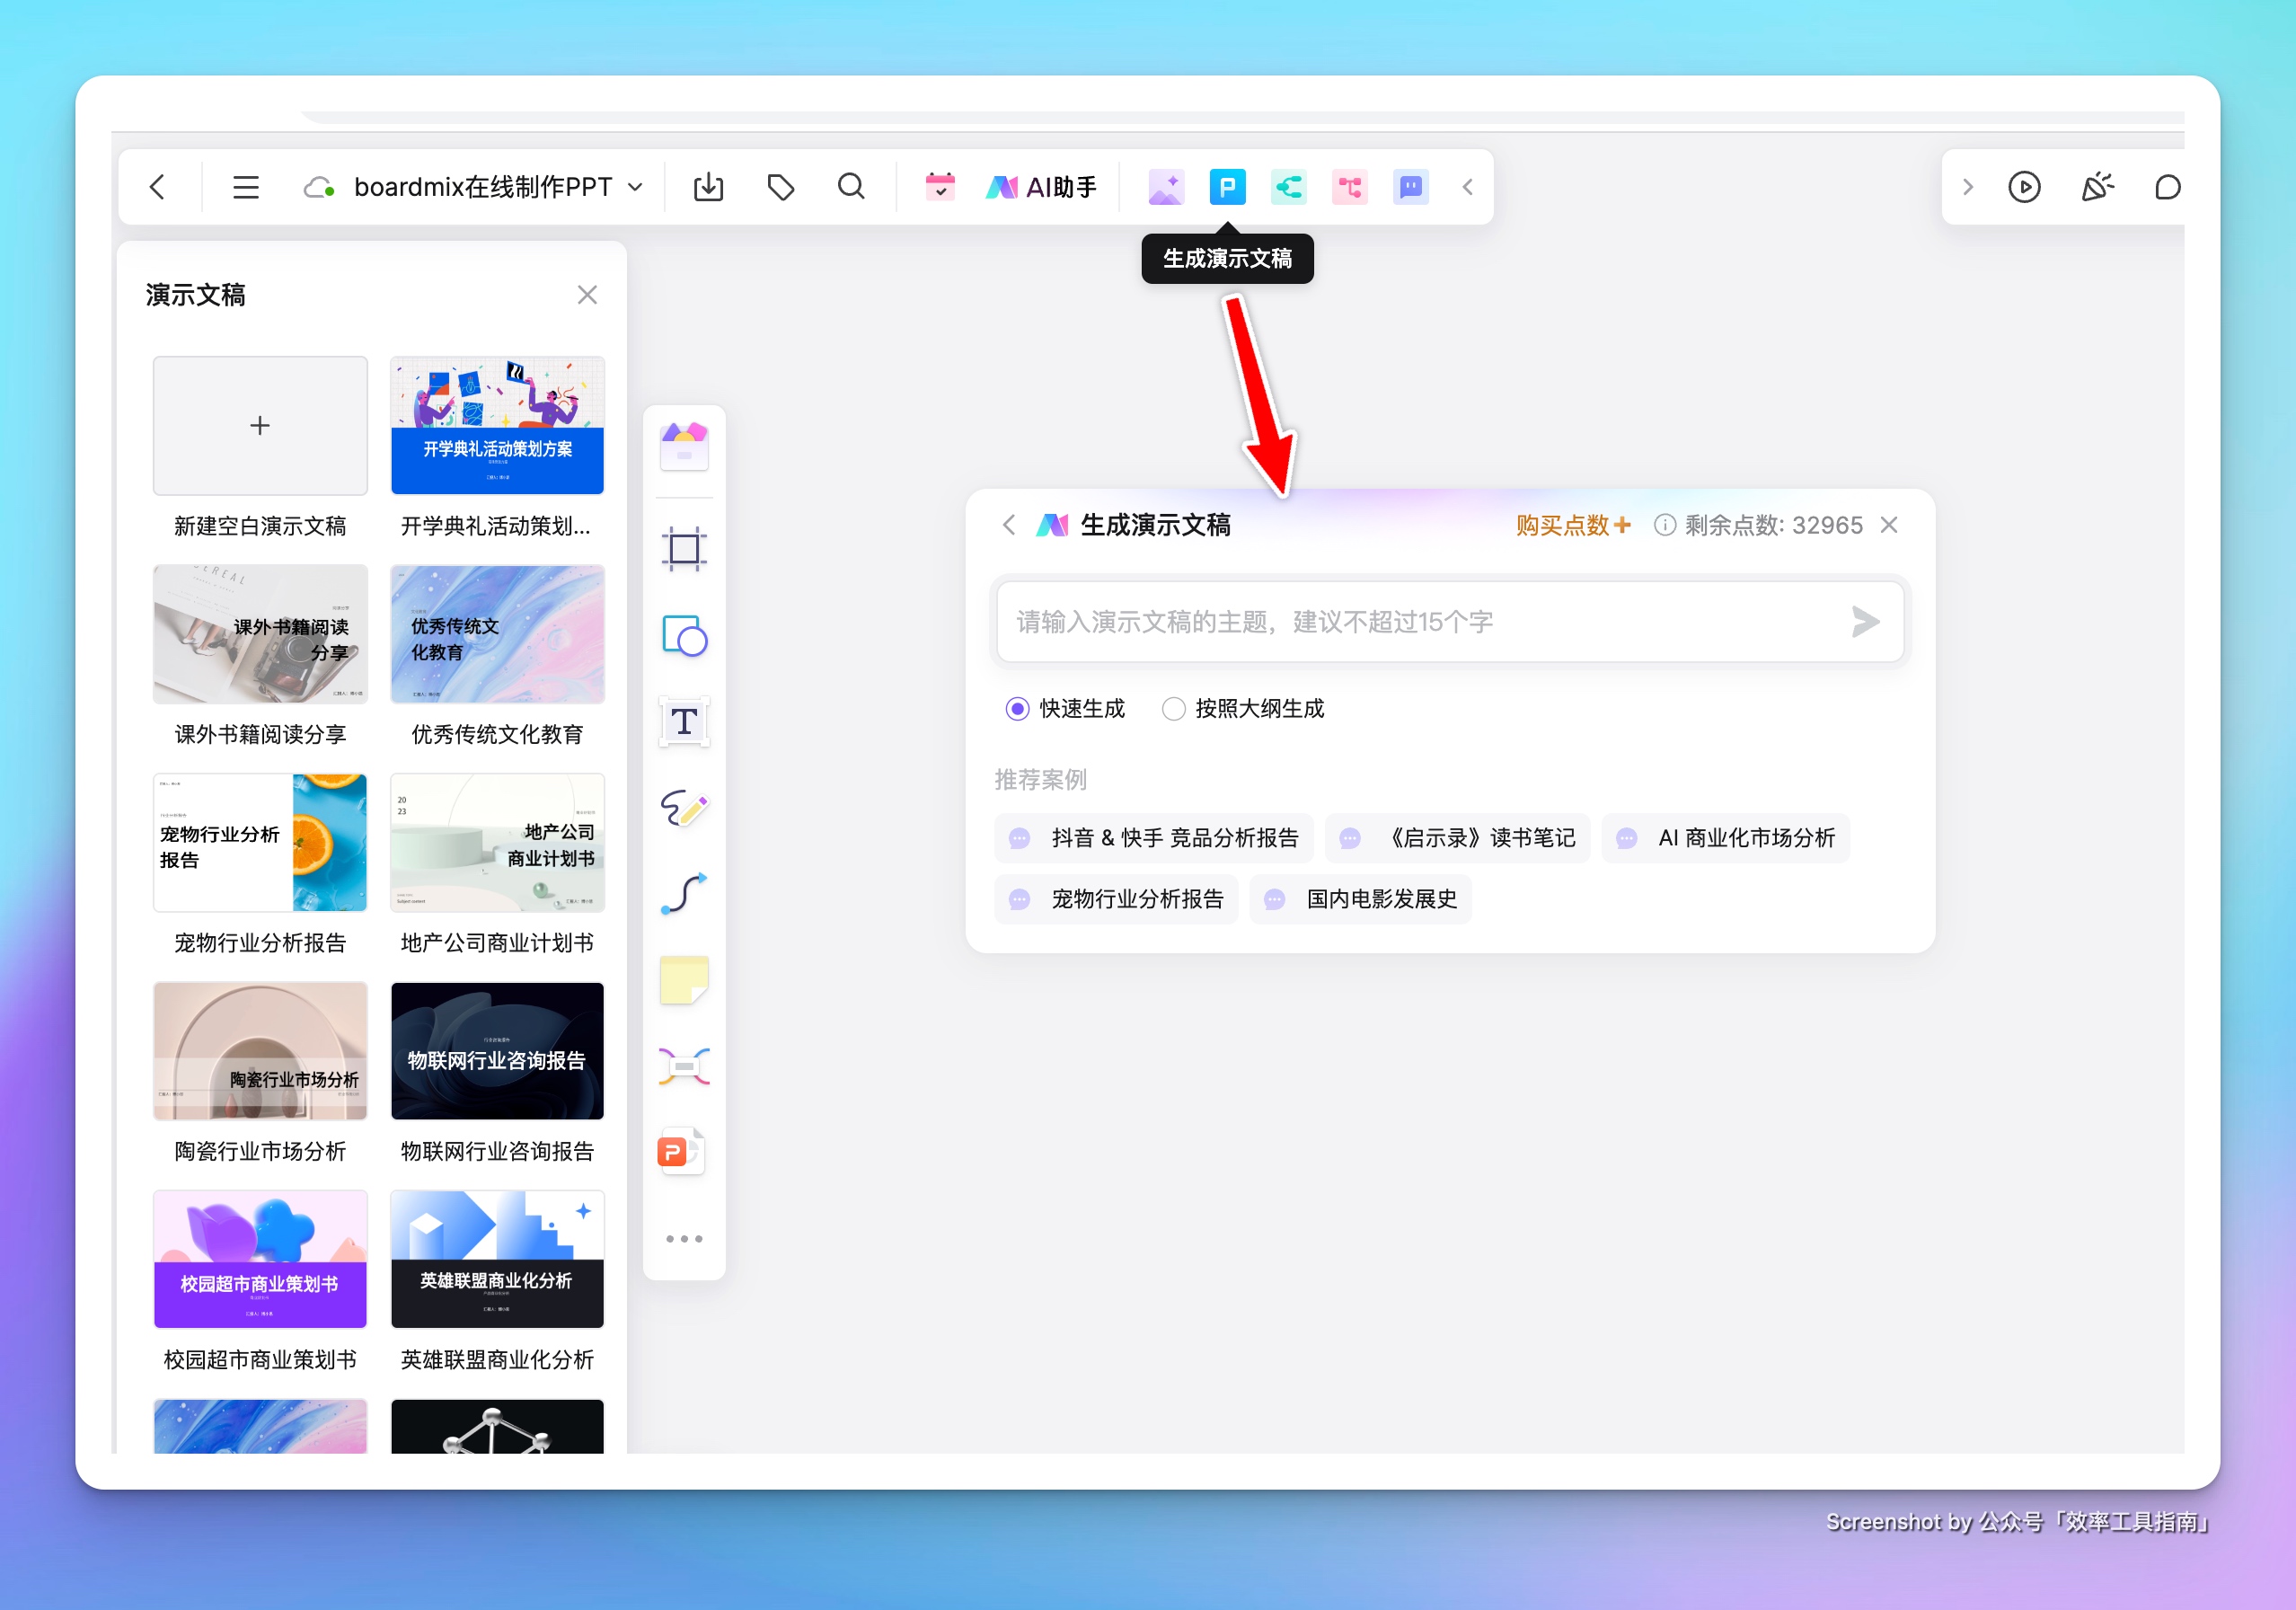Close the 演示文稿 side panel
Viewport: 2296px width, 1610px height.
pos(587,295)
